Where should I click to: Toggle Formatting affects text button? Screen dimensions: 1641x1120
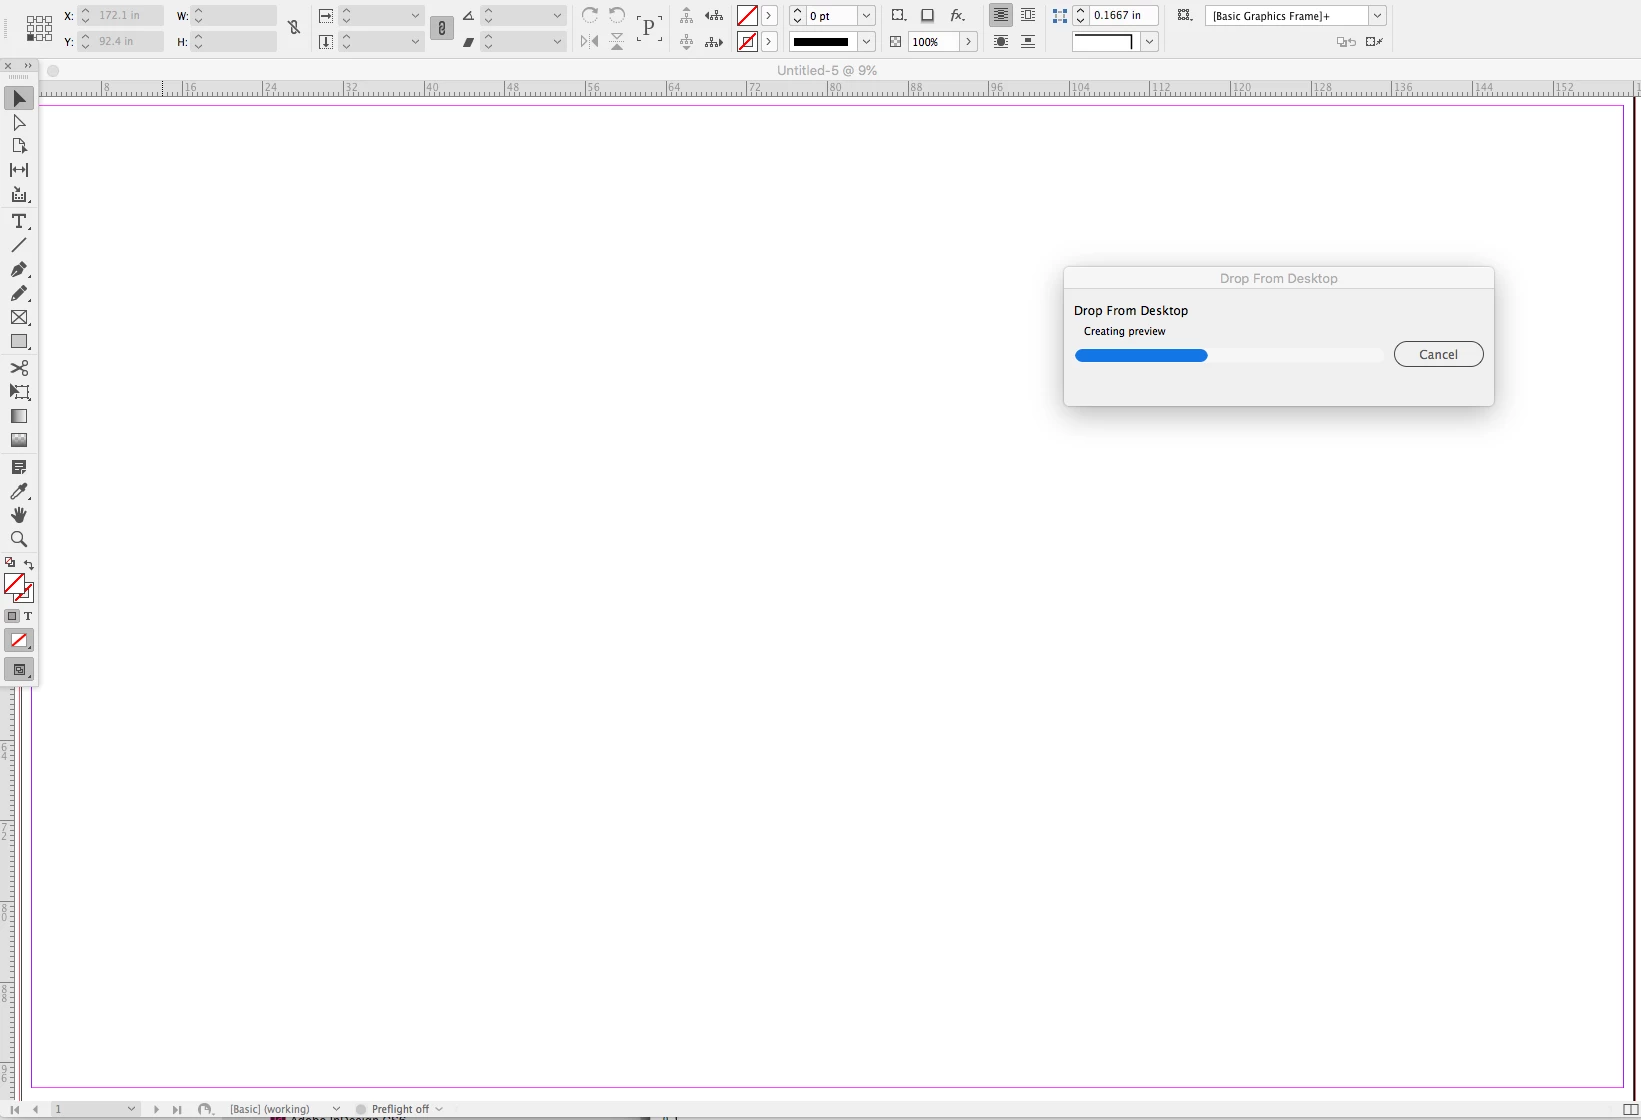pos(28,616)
